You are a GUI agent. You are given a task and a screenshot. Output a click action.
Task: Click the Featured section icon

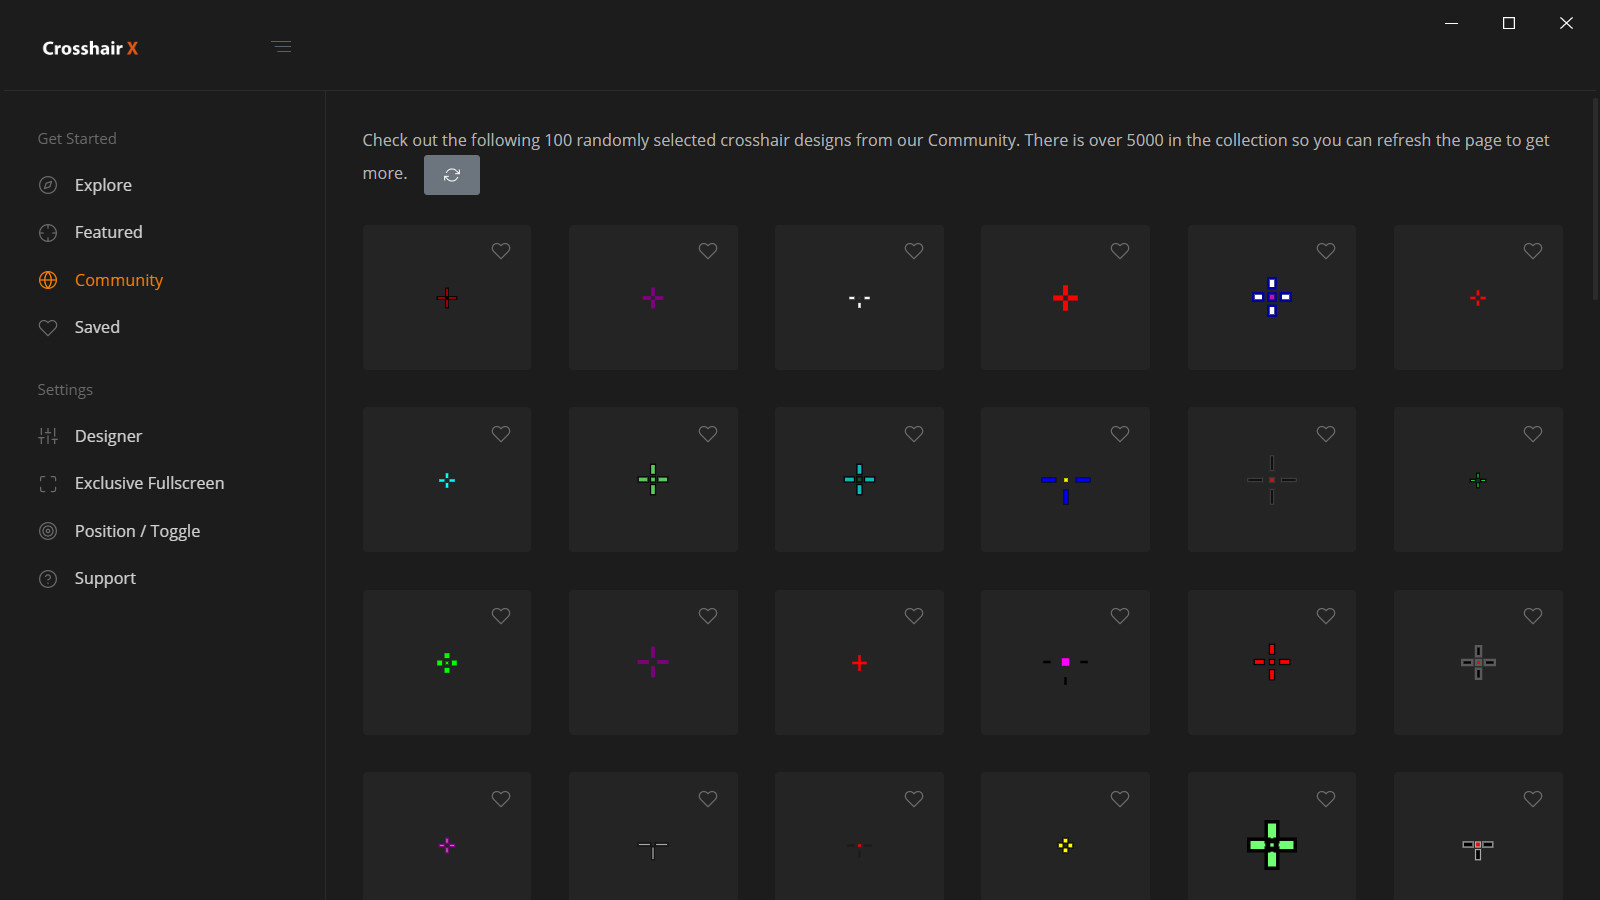point(48,232)
